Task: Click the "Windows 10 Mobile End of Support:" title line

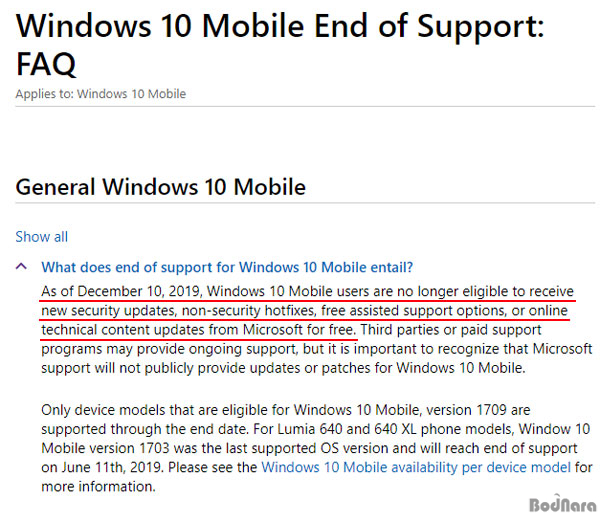Action: click(280, 26)
